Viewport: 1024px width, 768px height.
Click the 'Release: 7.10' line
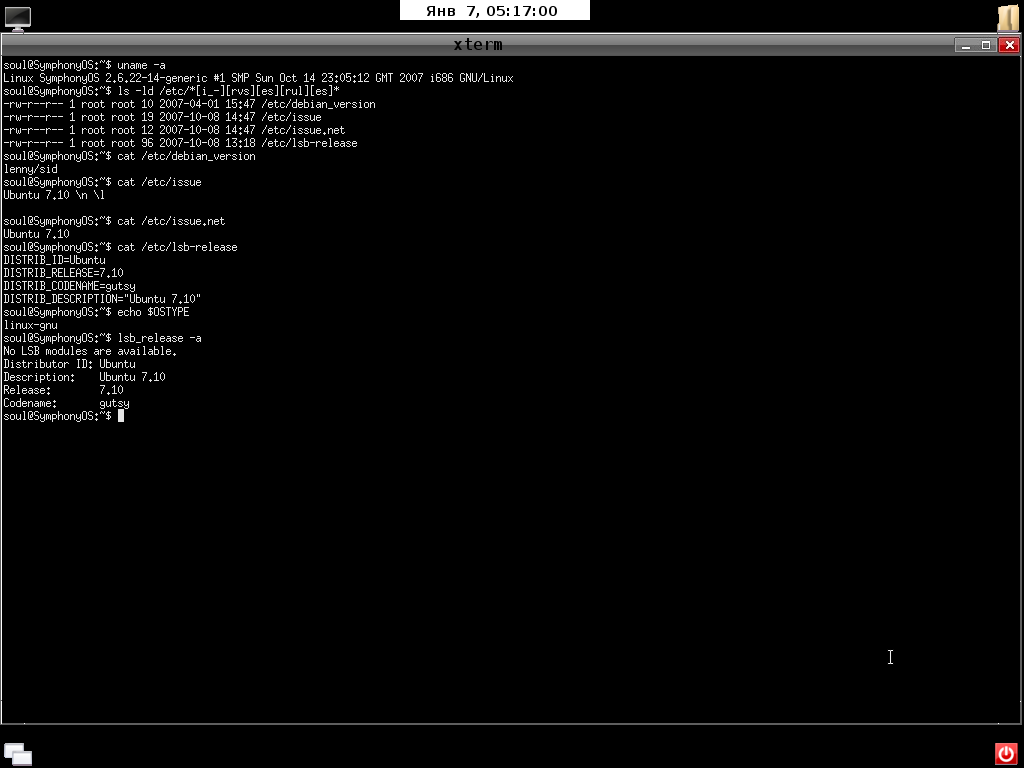(x=63, y=391)
